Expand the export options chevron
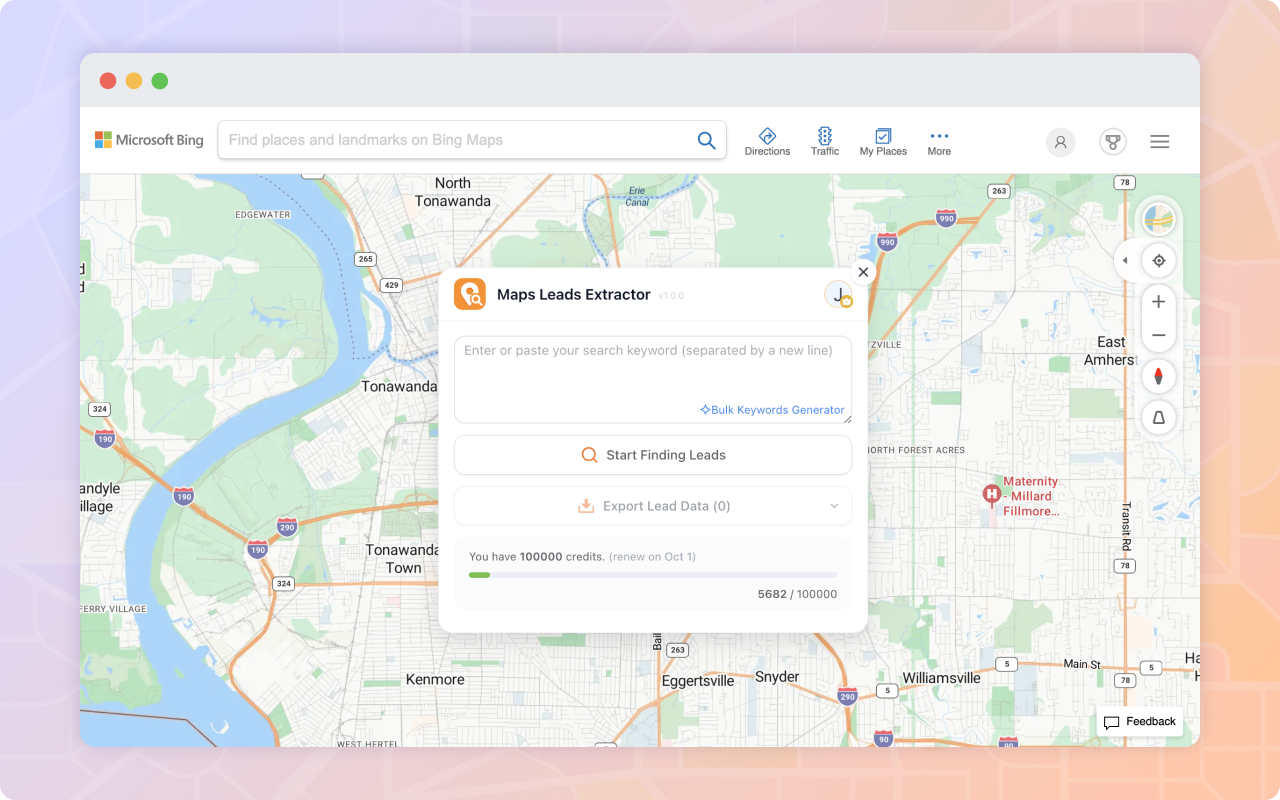1280x800 pixels. [834, 506]
